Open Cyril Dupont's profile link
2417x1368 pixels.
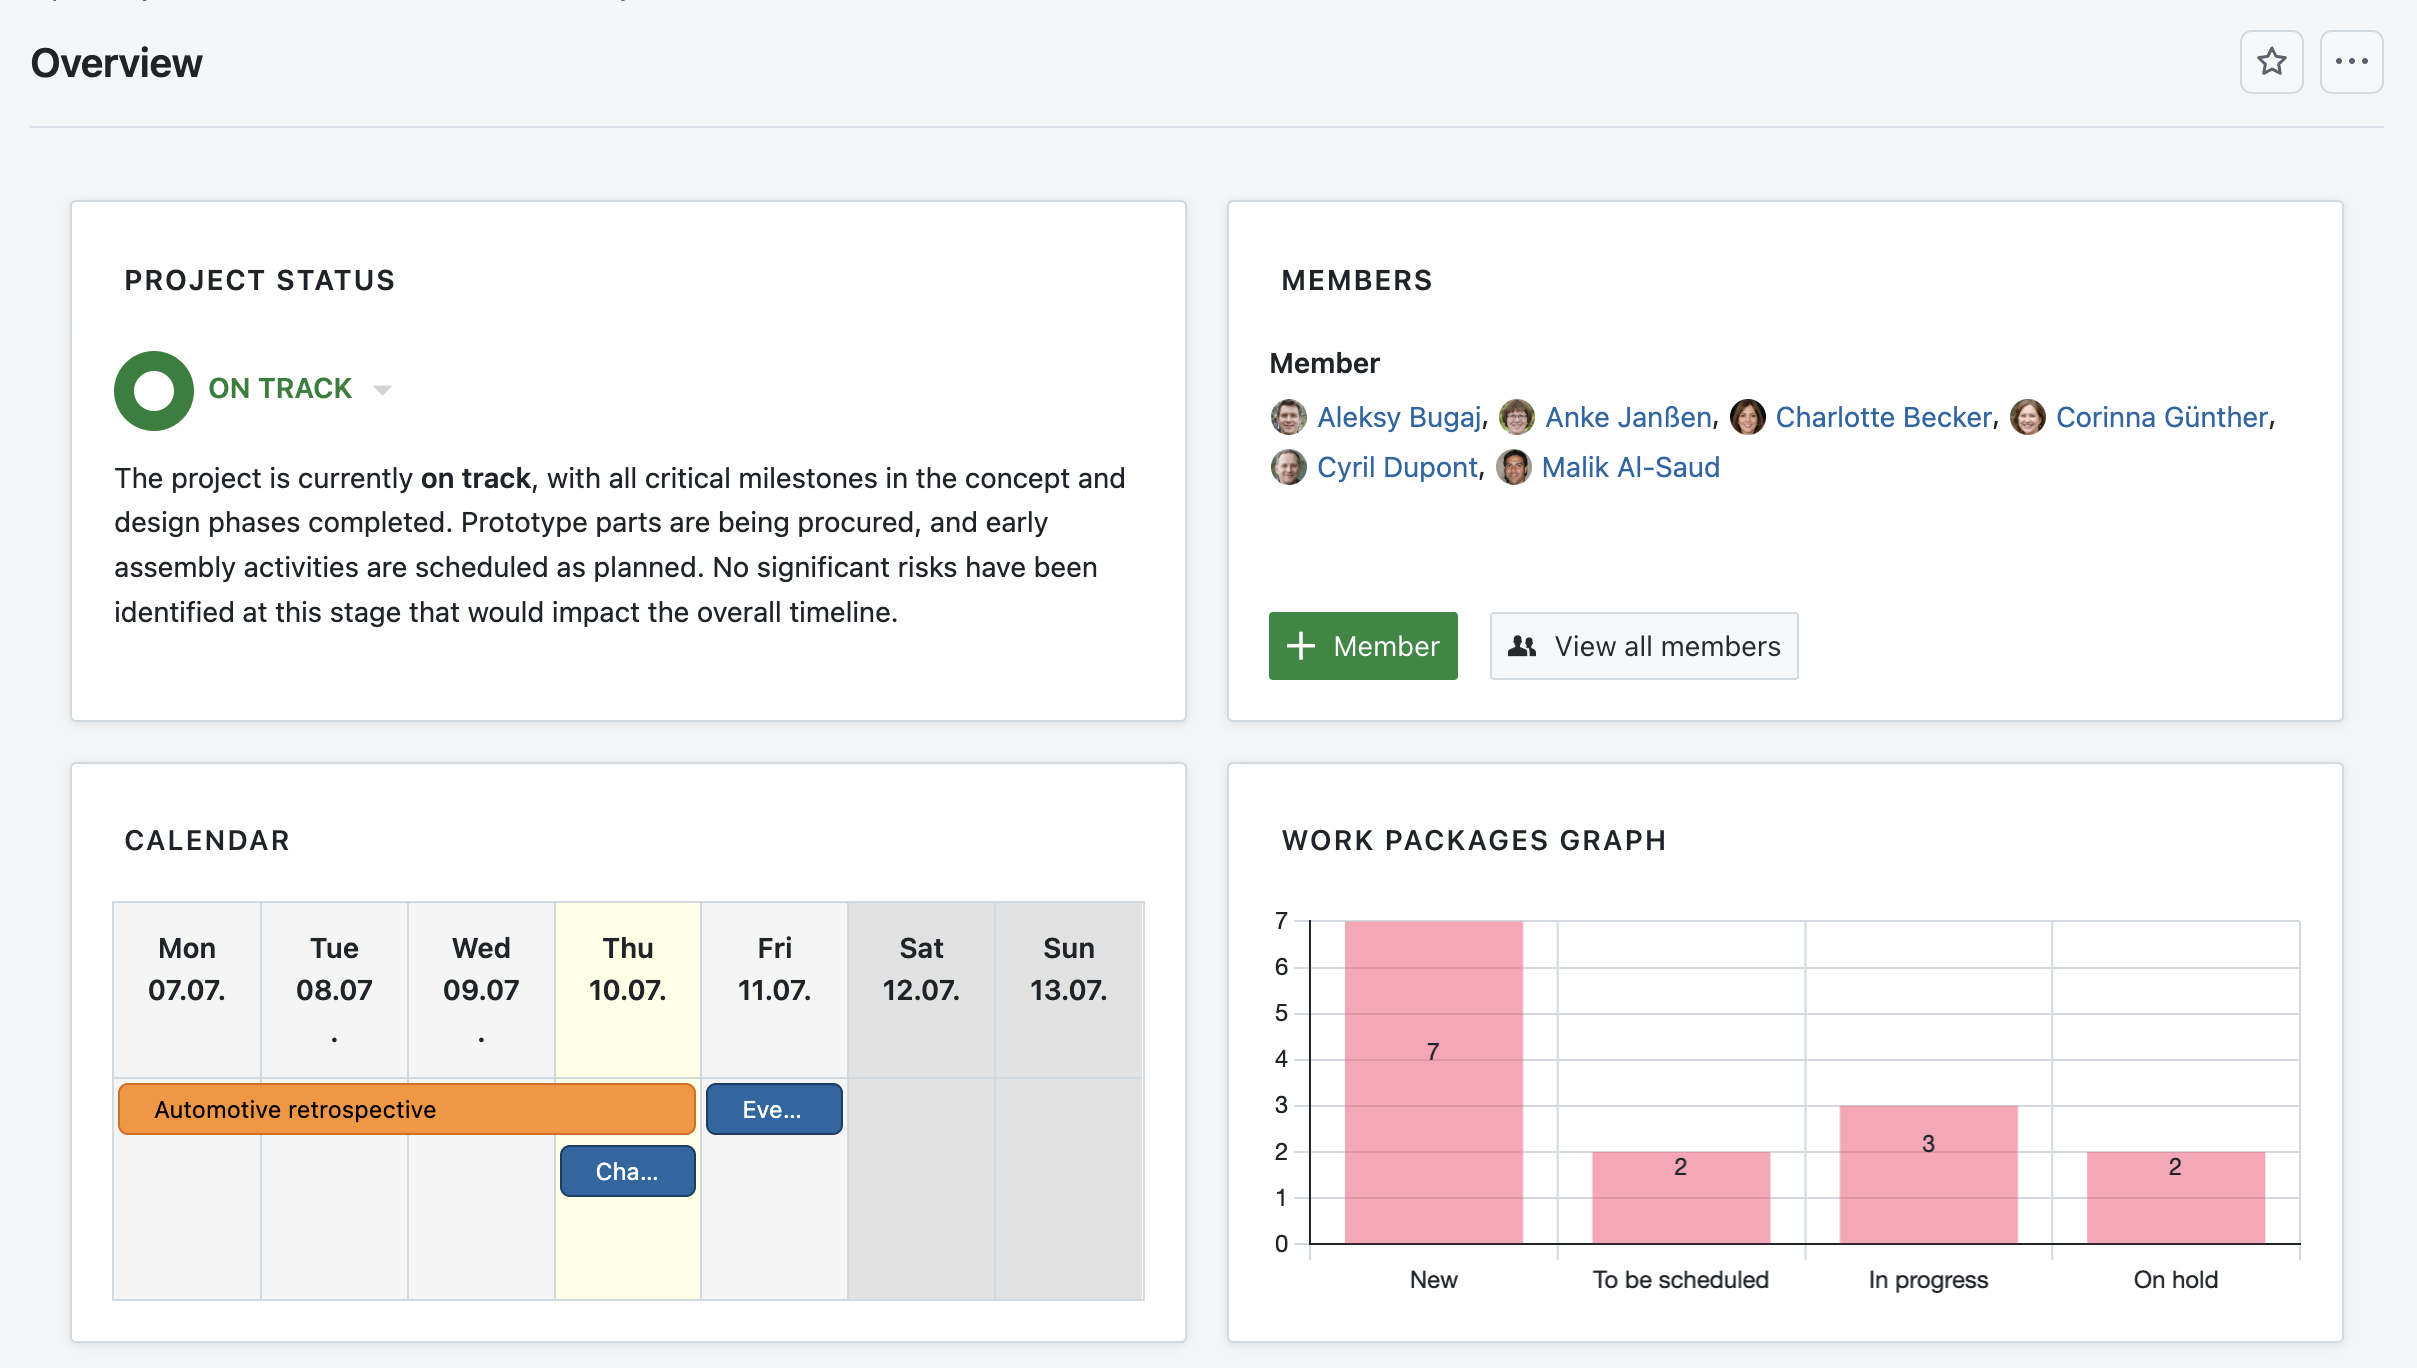(x=1396, y=467)
